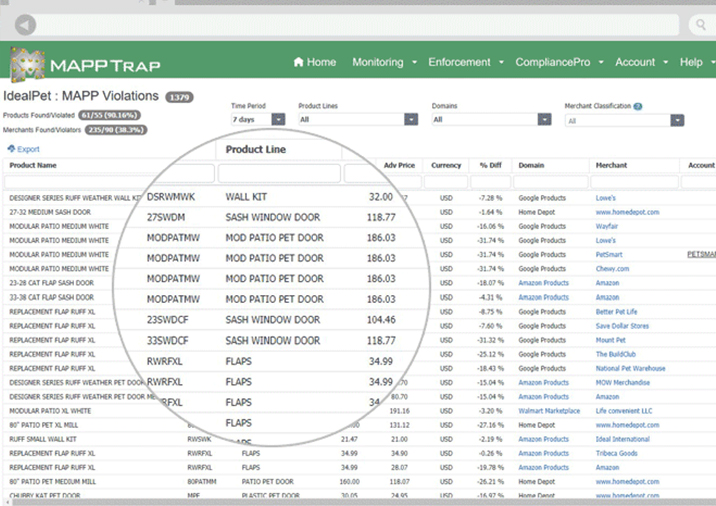Open the Enforcement menu
The width and height of the screenshot is (716, 506).
coord(459,62)
